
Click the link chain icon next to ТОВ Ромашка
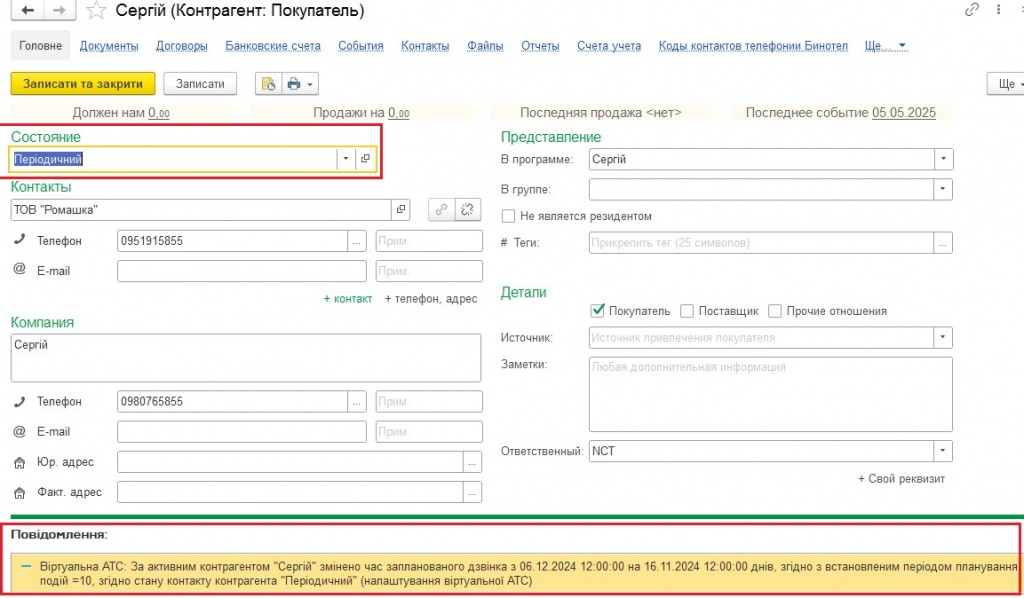point(440,209)
